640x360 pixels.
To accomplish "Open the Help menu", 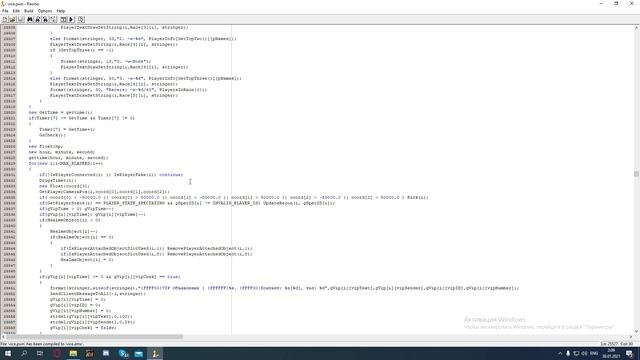I will pos(61,11).
